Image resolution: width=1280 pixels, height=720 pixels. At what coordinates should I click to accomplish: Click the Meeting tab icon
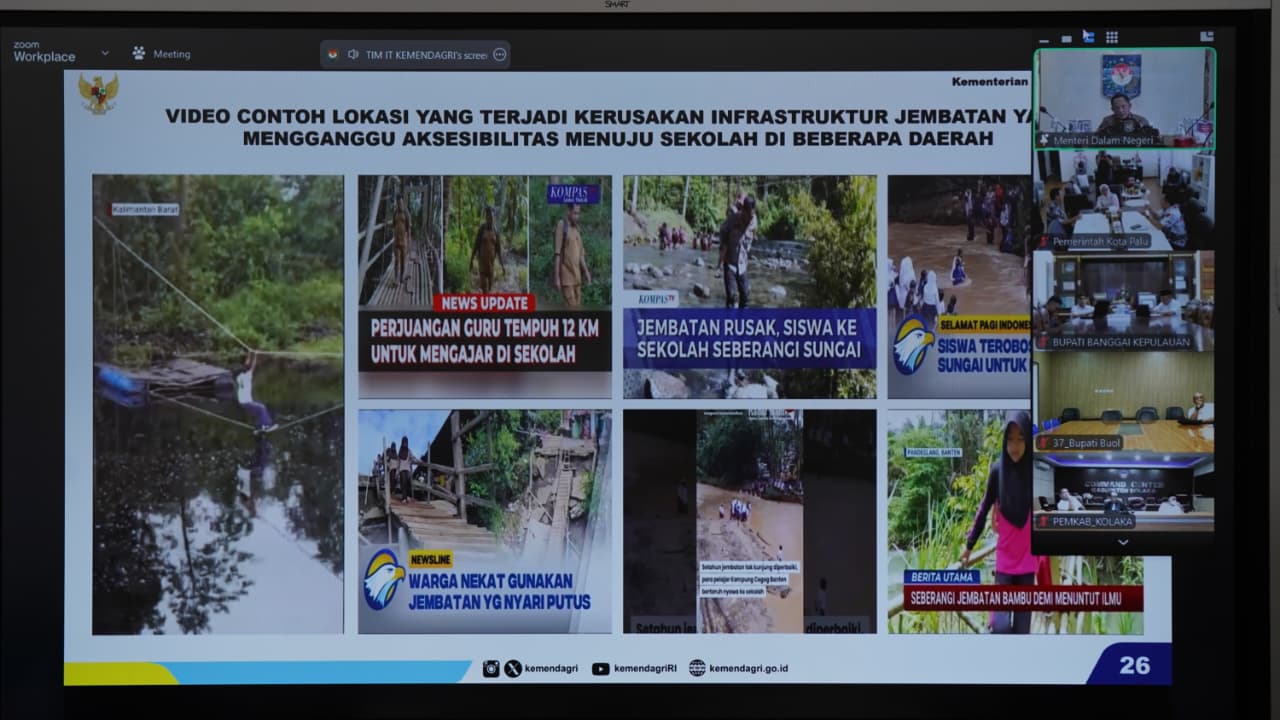point(139,53)
